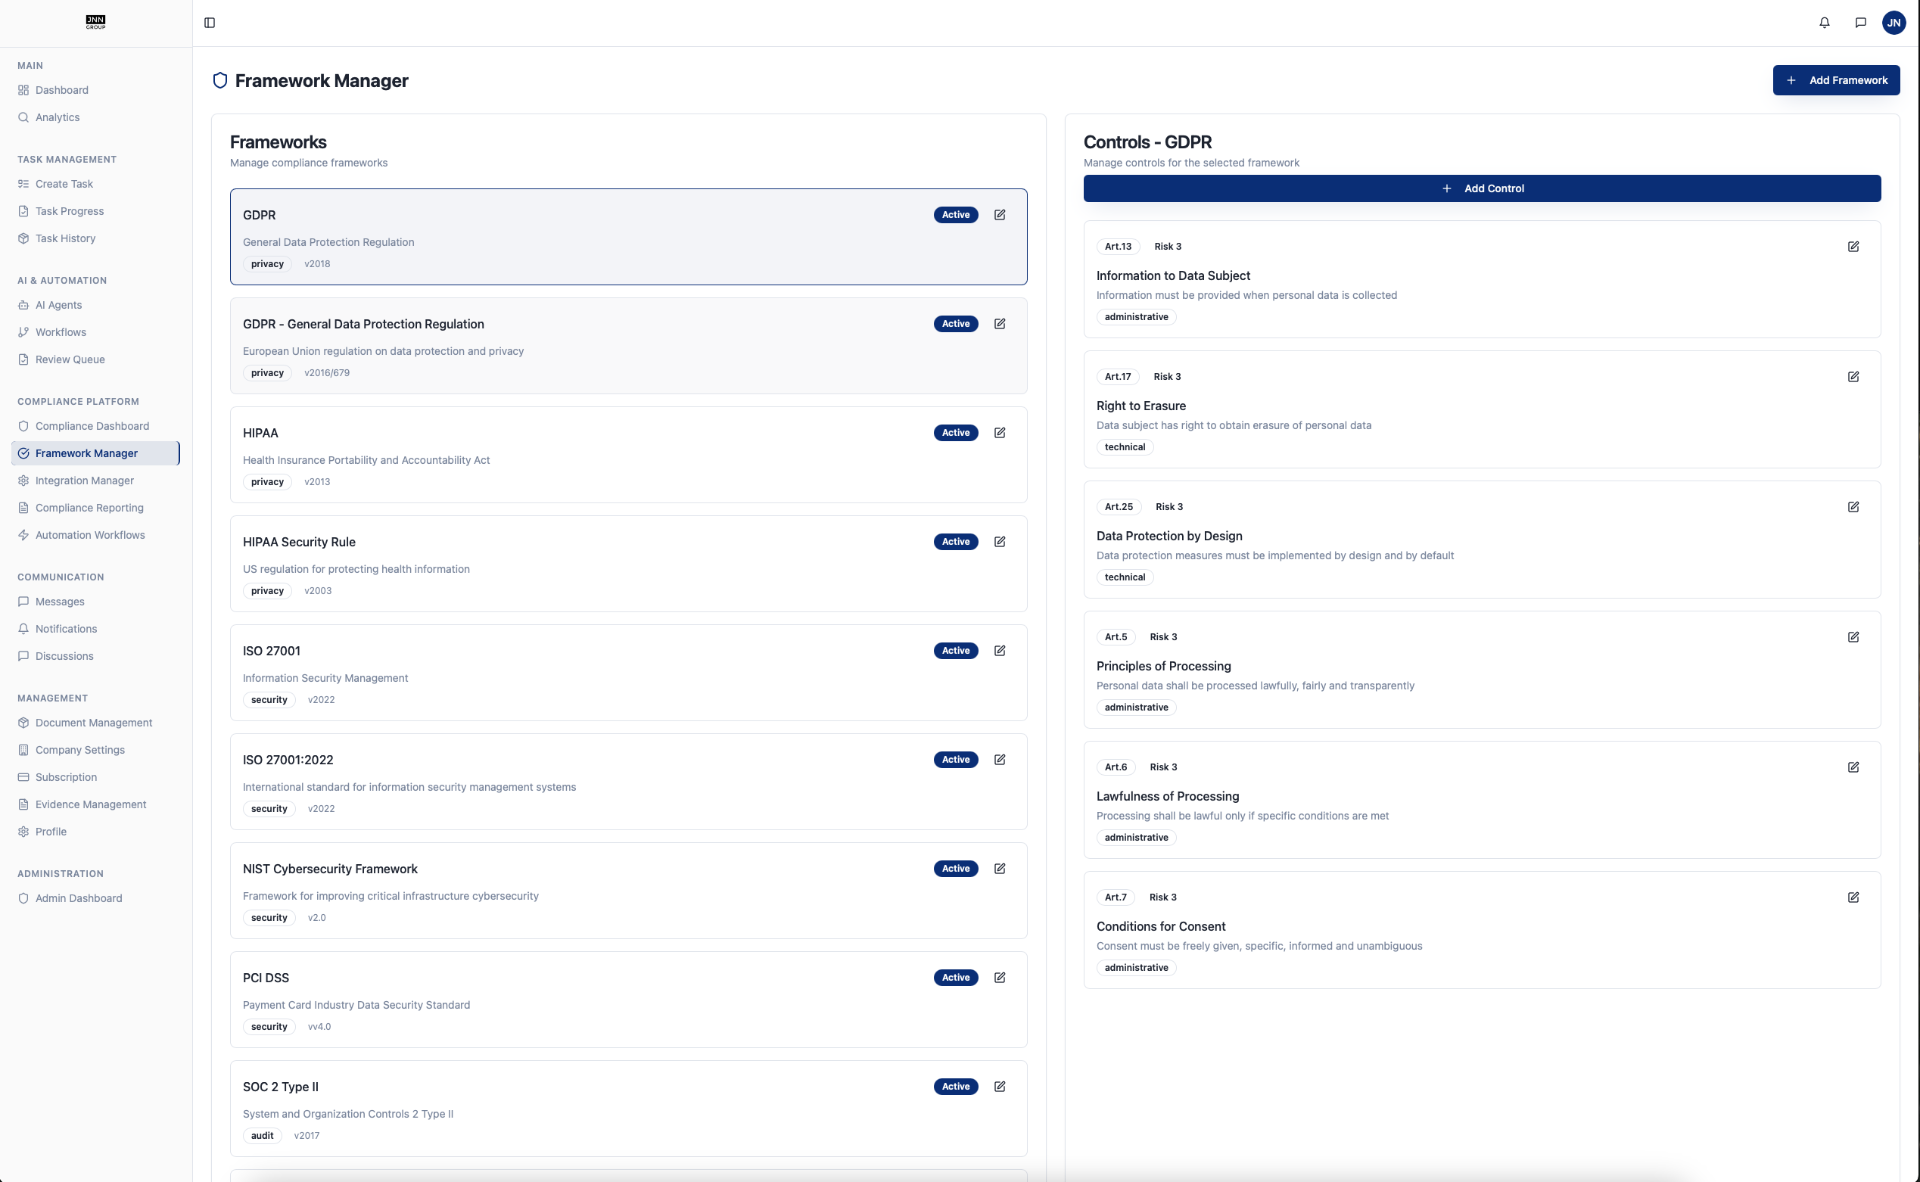Viewport: 1920px width, 1182px height.
Task: Click edit icon for ISO 27001:2022 framework
Action: coord(999,760)
